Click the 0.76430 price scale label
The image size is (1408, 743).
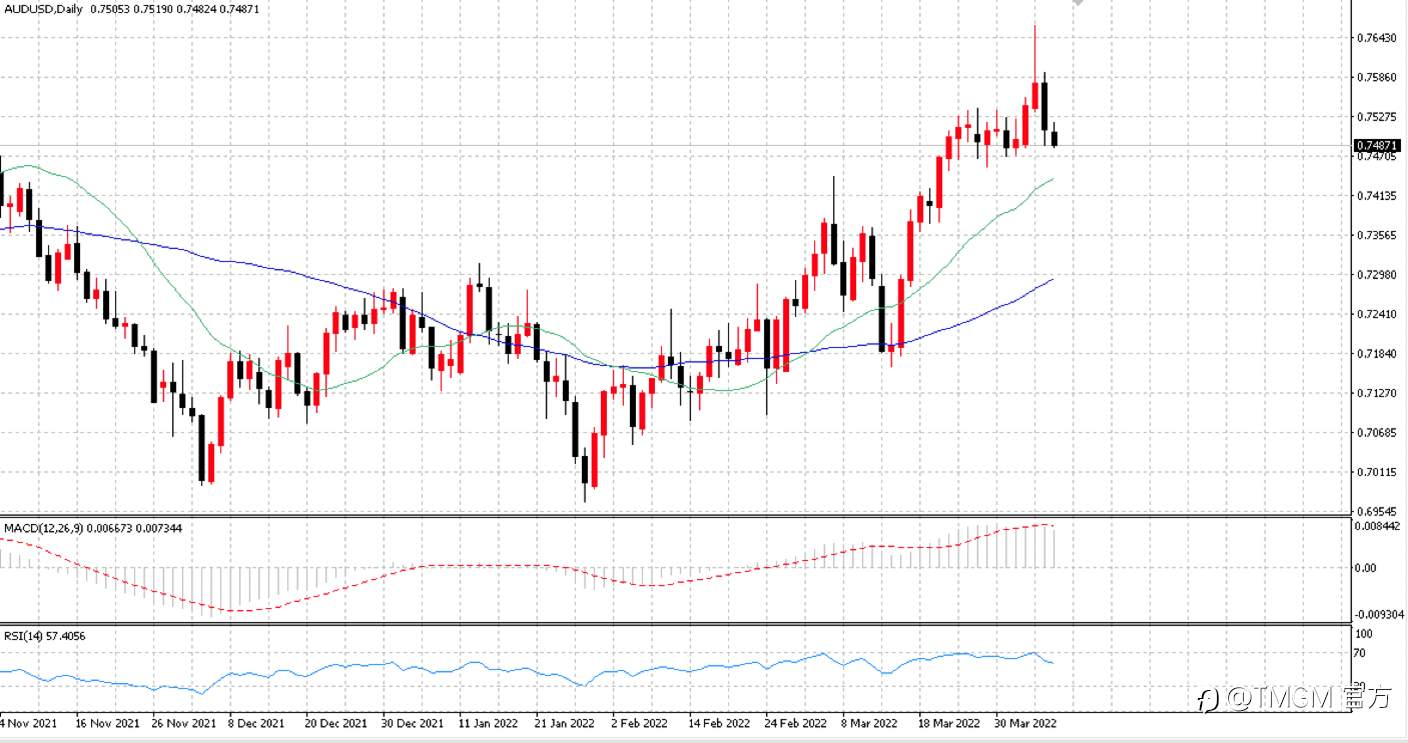[x=1377, y=38]
